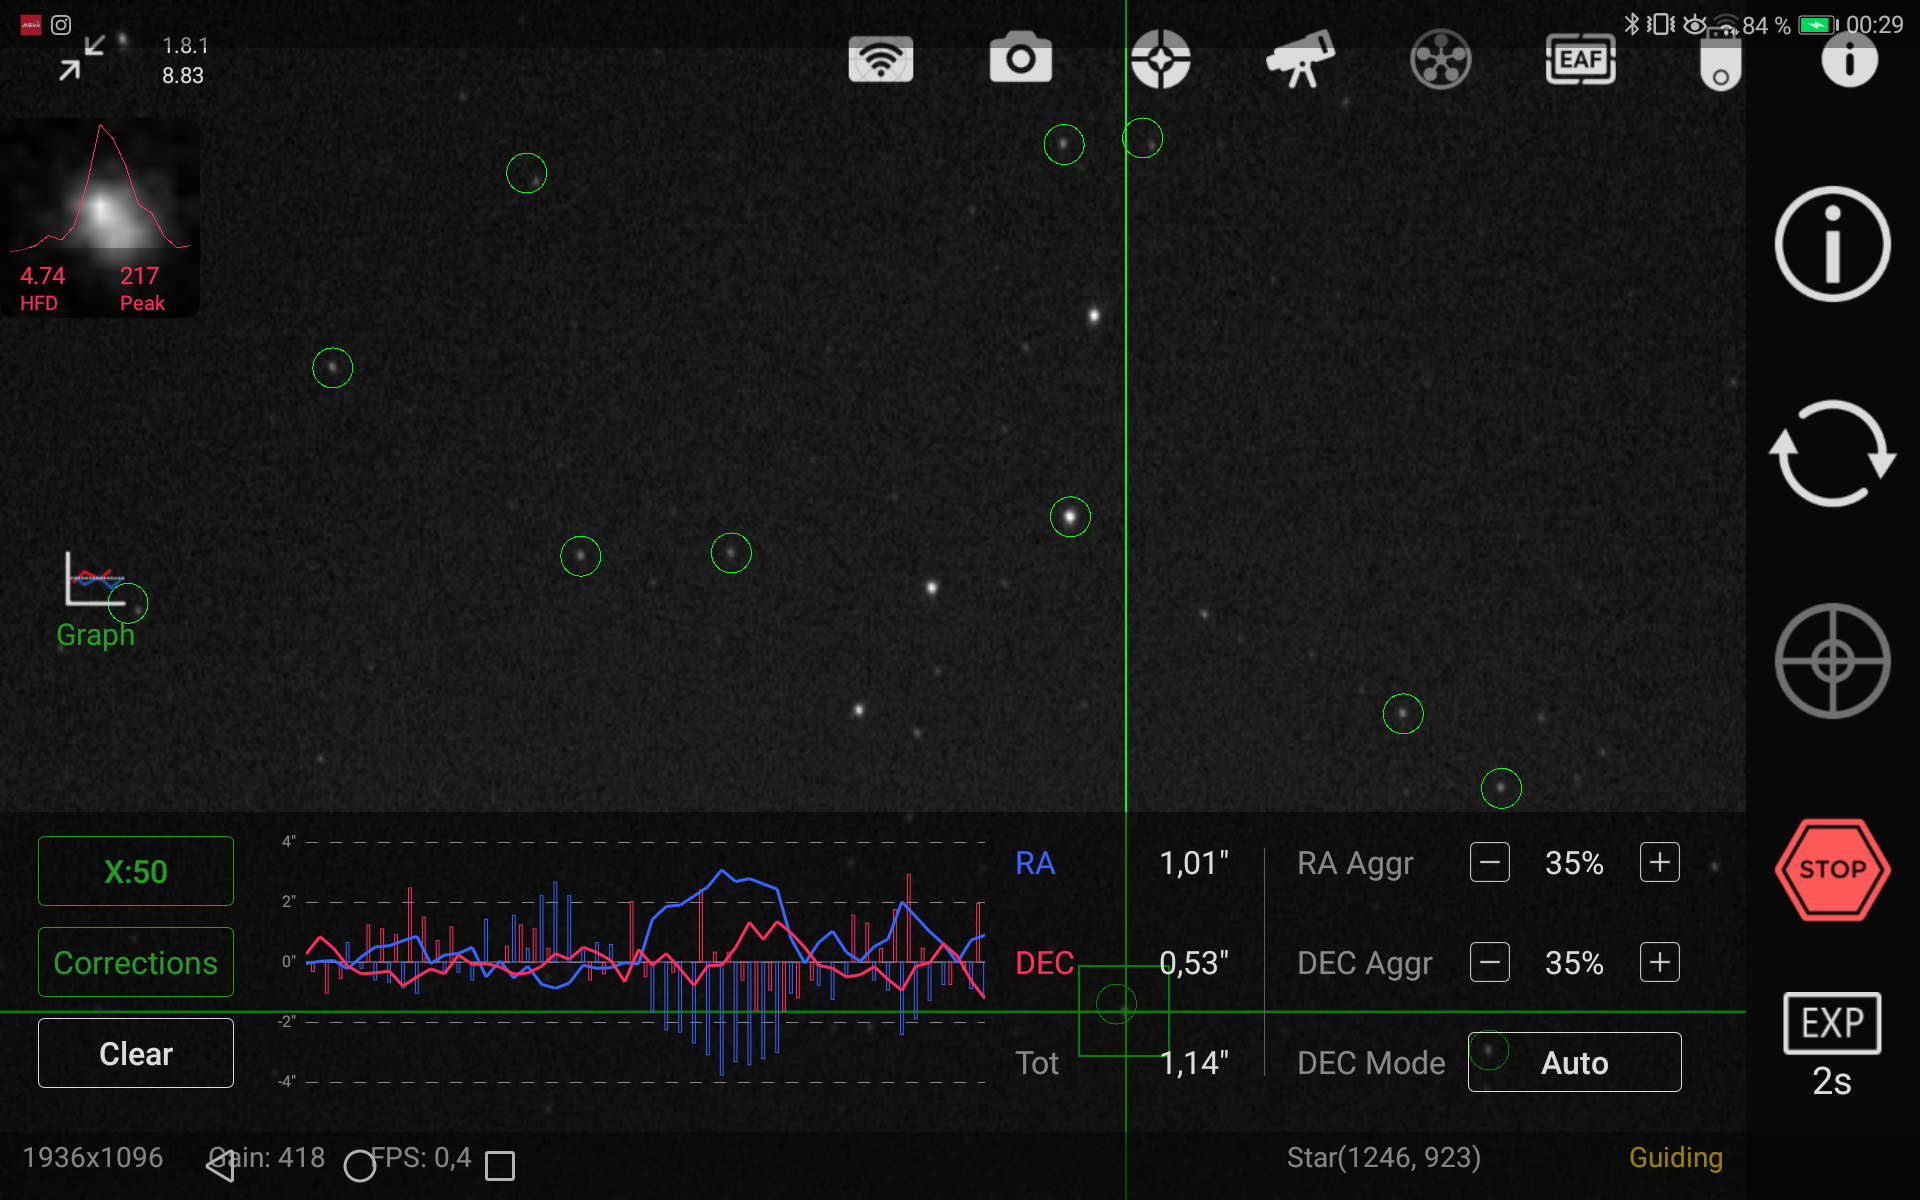The width and height of the screenshot is (1920, 1200).
Task: Toggle Corrections display button
Action: (x=136, y=962)
